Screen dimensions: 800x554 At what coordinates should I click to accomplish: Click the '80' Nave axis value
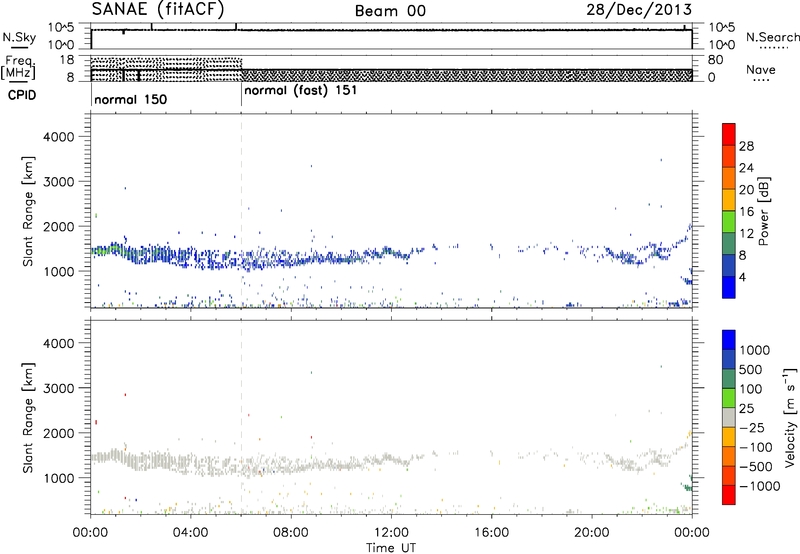pos(715,60)
